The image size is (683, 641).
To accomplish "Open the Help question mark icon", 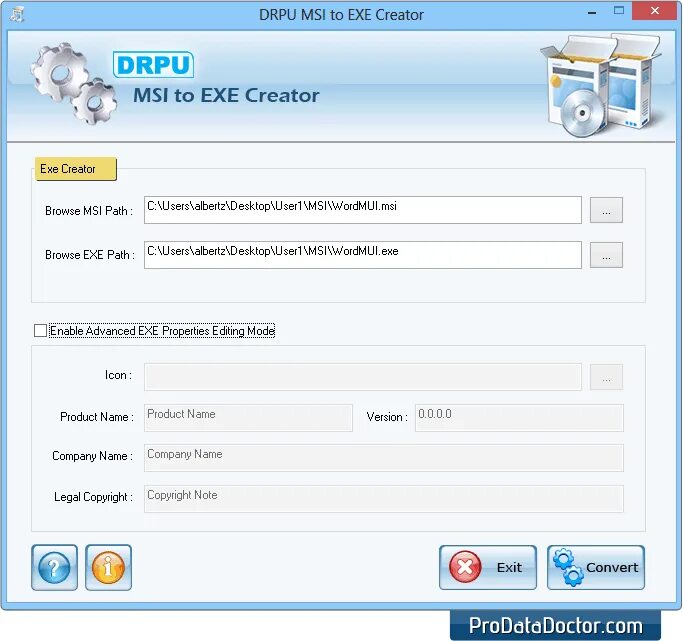I will tap(54, 567).
